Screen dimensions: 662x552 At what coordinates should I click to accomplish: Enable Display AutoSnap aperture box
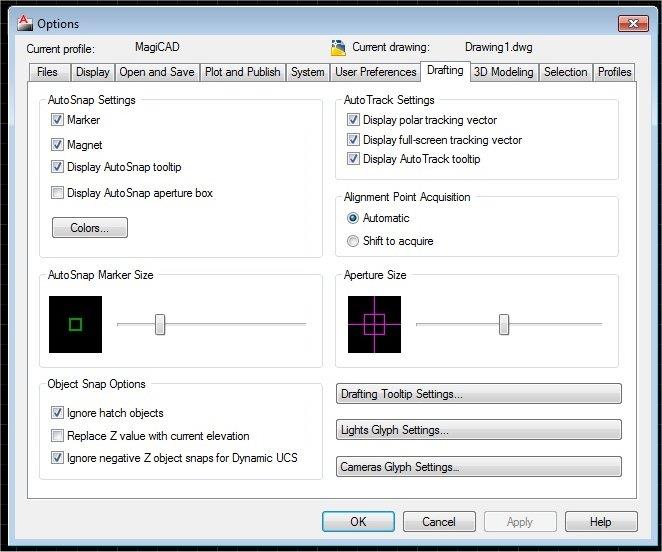57,193
